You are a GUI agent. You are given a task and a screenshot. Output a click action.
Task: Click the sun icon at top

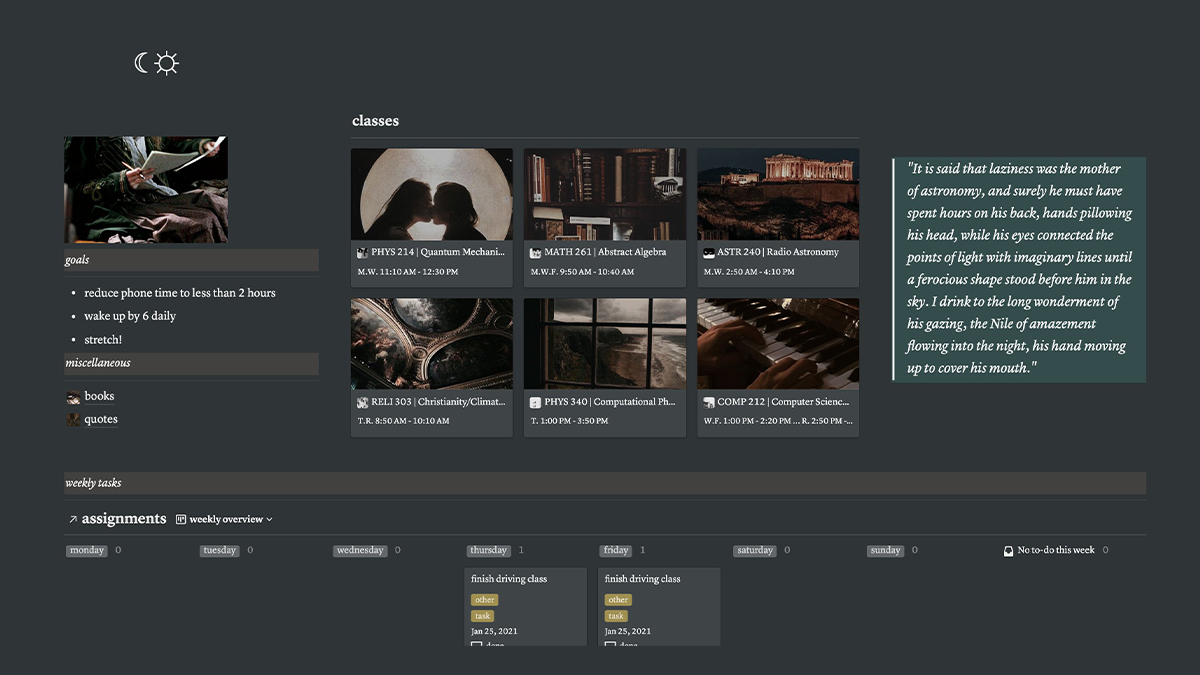[x=166, y=64]
